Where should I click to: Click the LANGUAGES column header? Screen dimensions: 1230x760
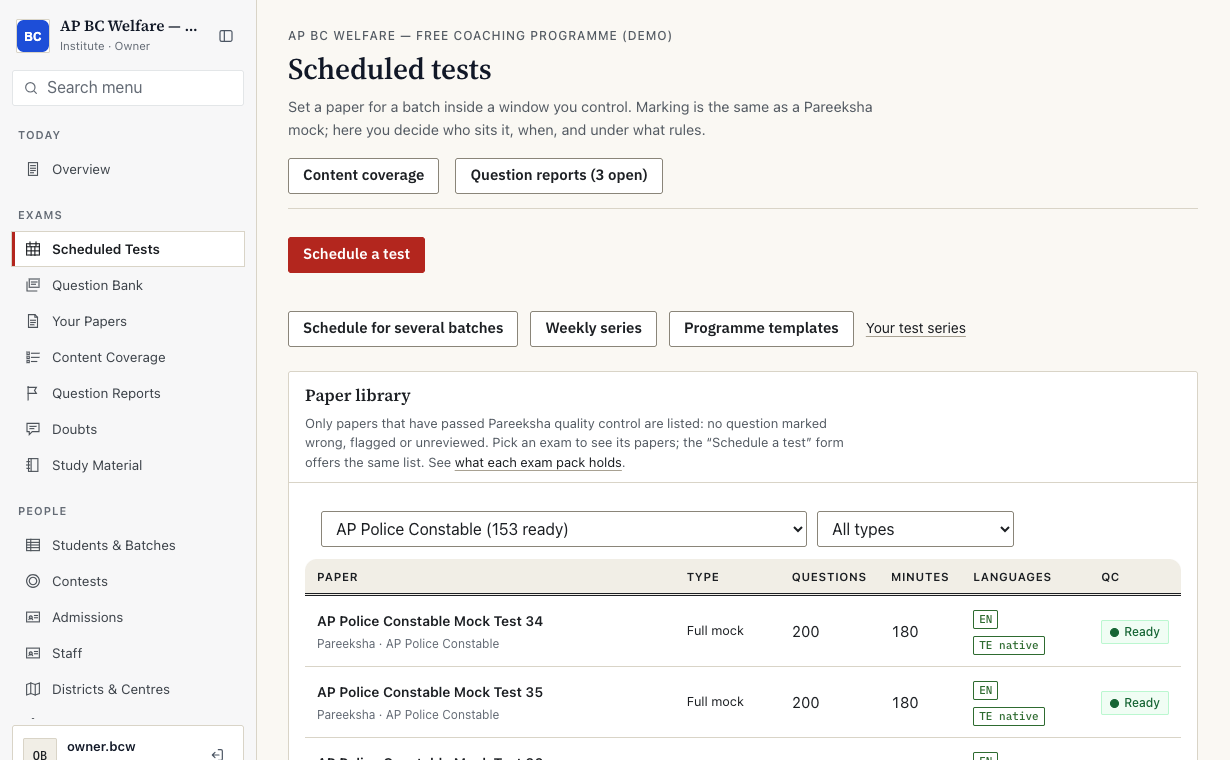click(x=1012, y=577)
